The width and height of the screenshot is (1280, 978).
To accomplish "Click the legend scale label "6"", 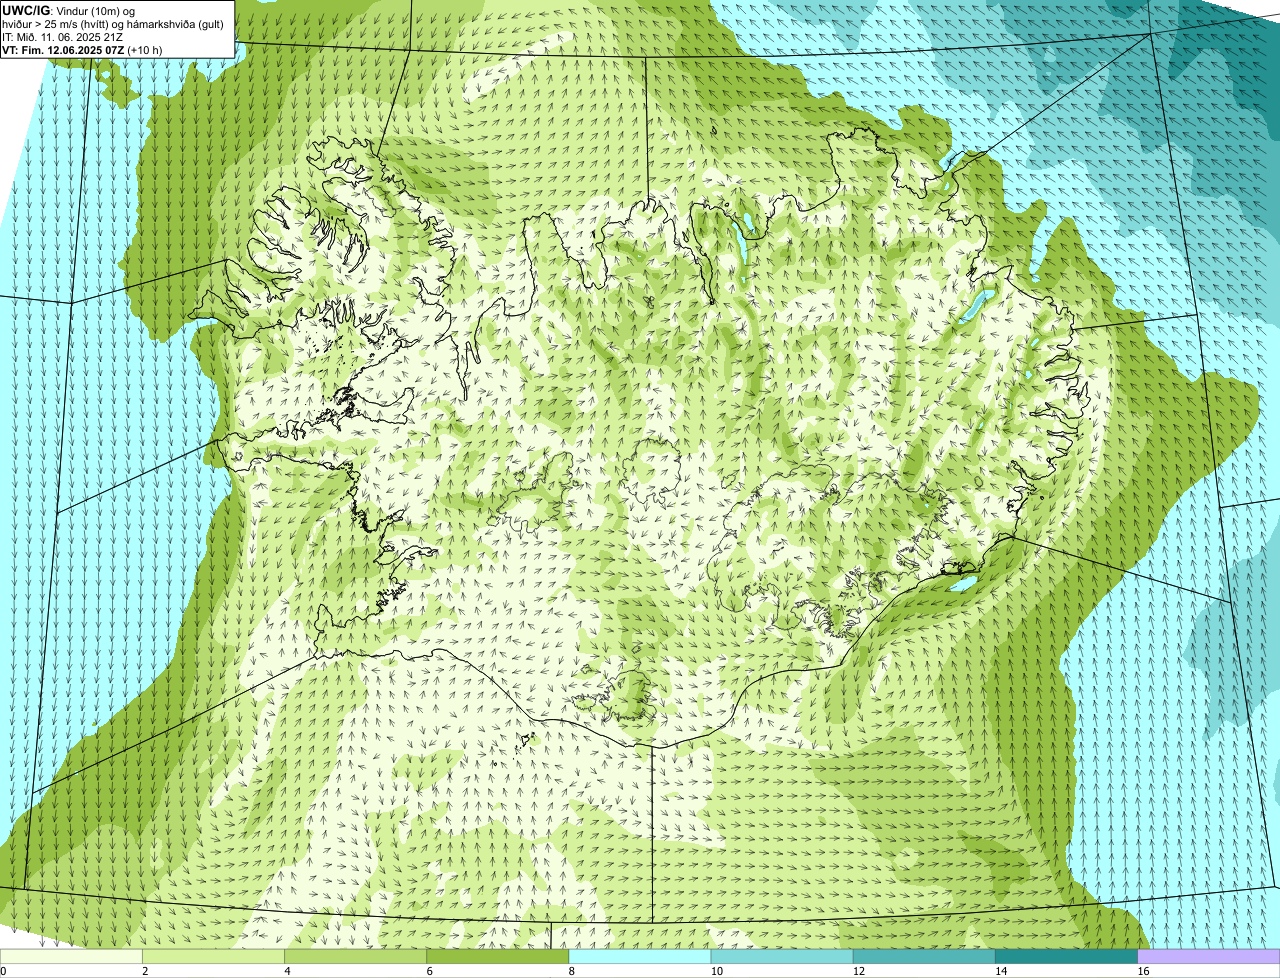I will click(x=429, y=971).
